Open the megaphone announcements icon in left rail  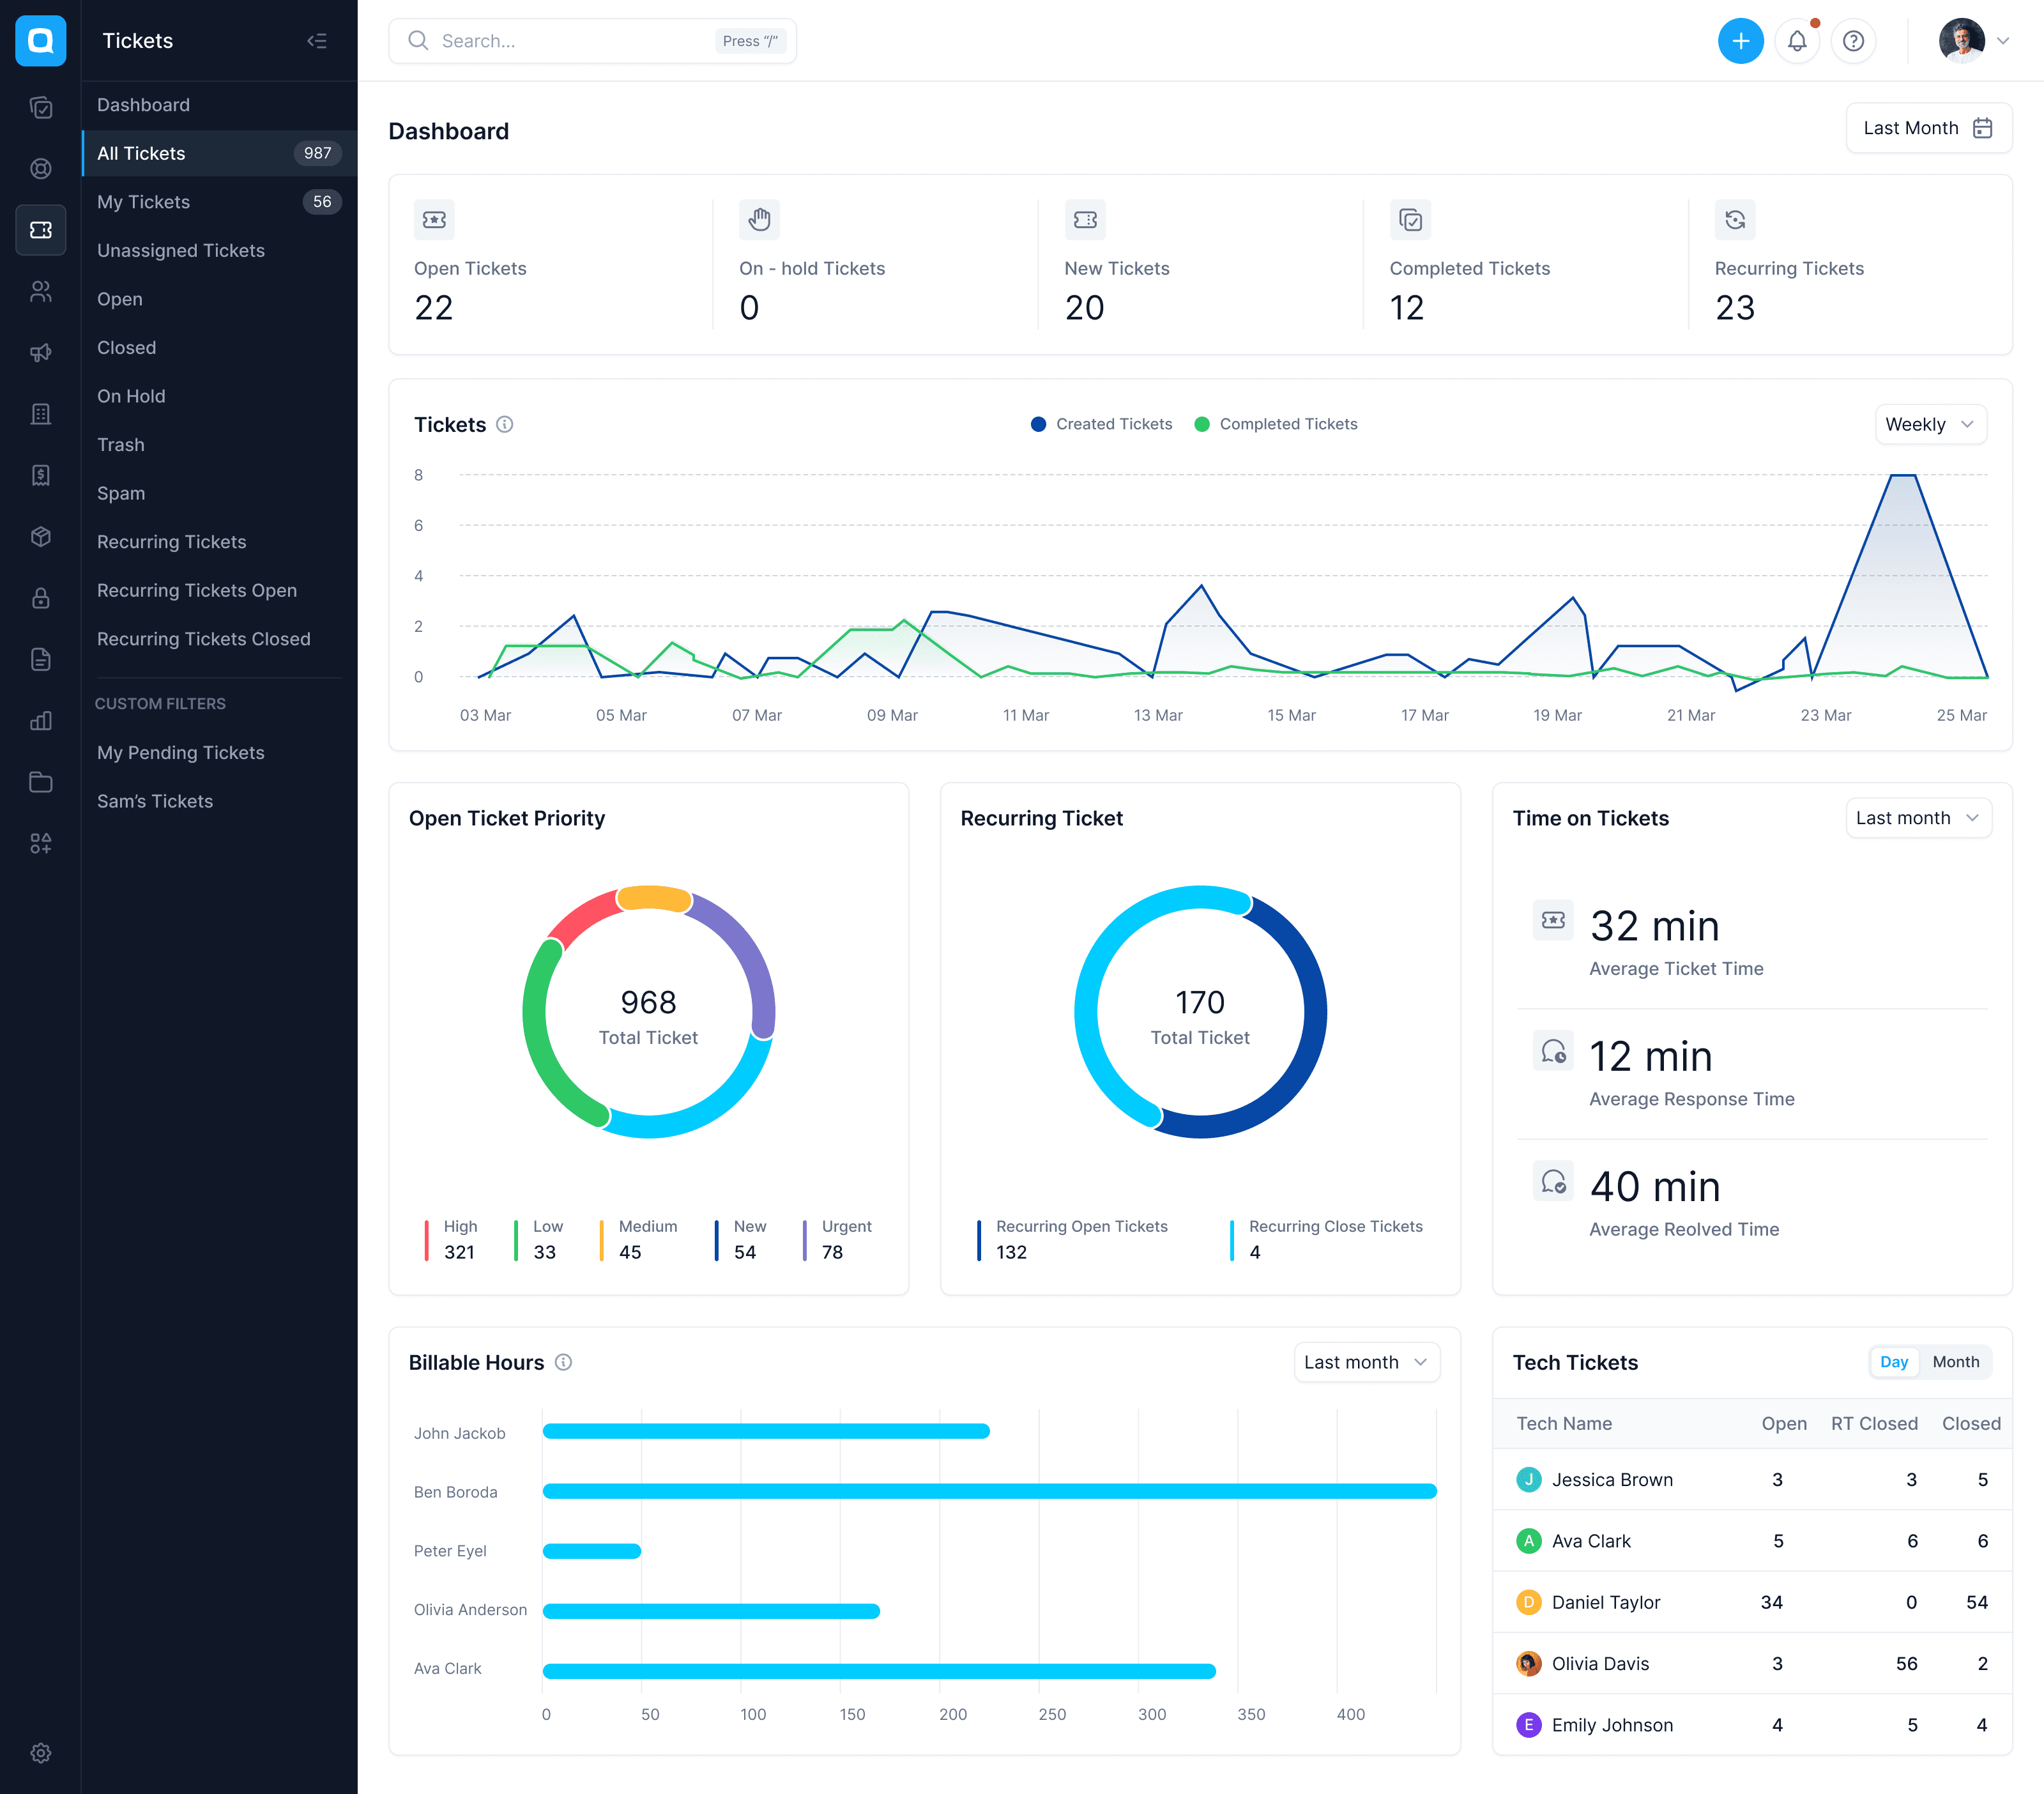pos(41,352)
